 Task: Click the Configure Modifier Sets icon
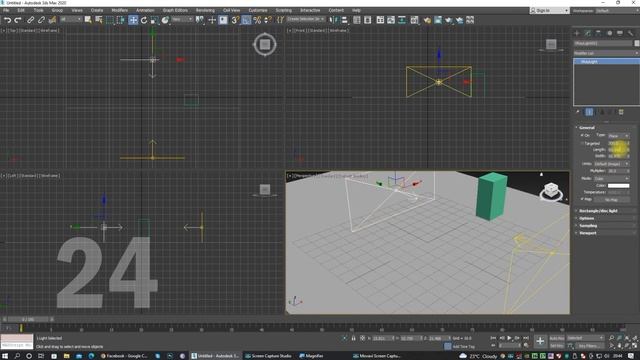click(x=621, y=112)
